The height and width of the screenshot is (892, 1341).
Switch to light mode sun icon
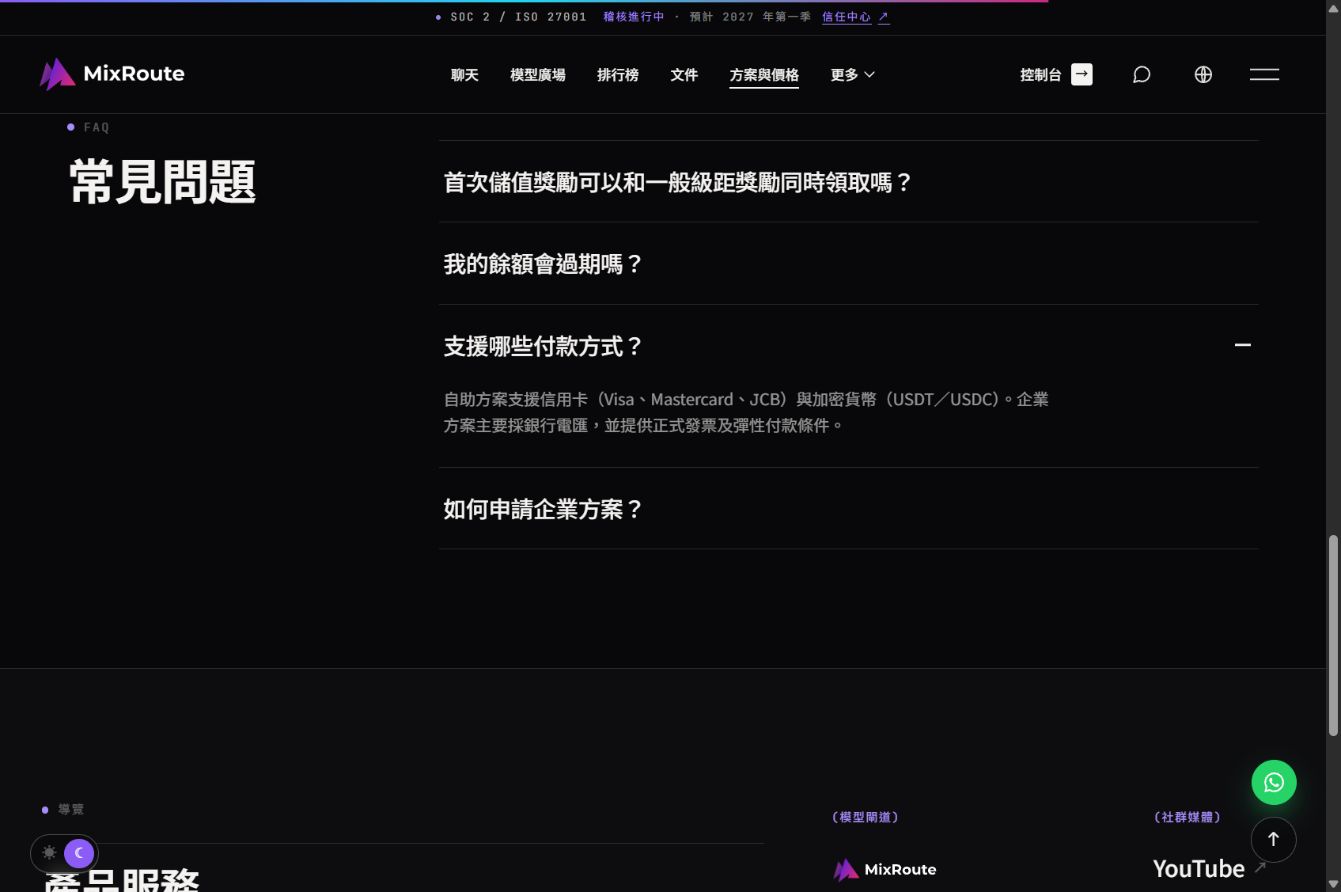tap(49, 853)
